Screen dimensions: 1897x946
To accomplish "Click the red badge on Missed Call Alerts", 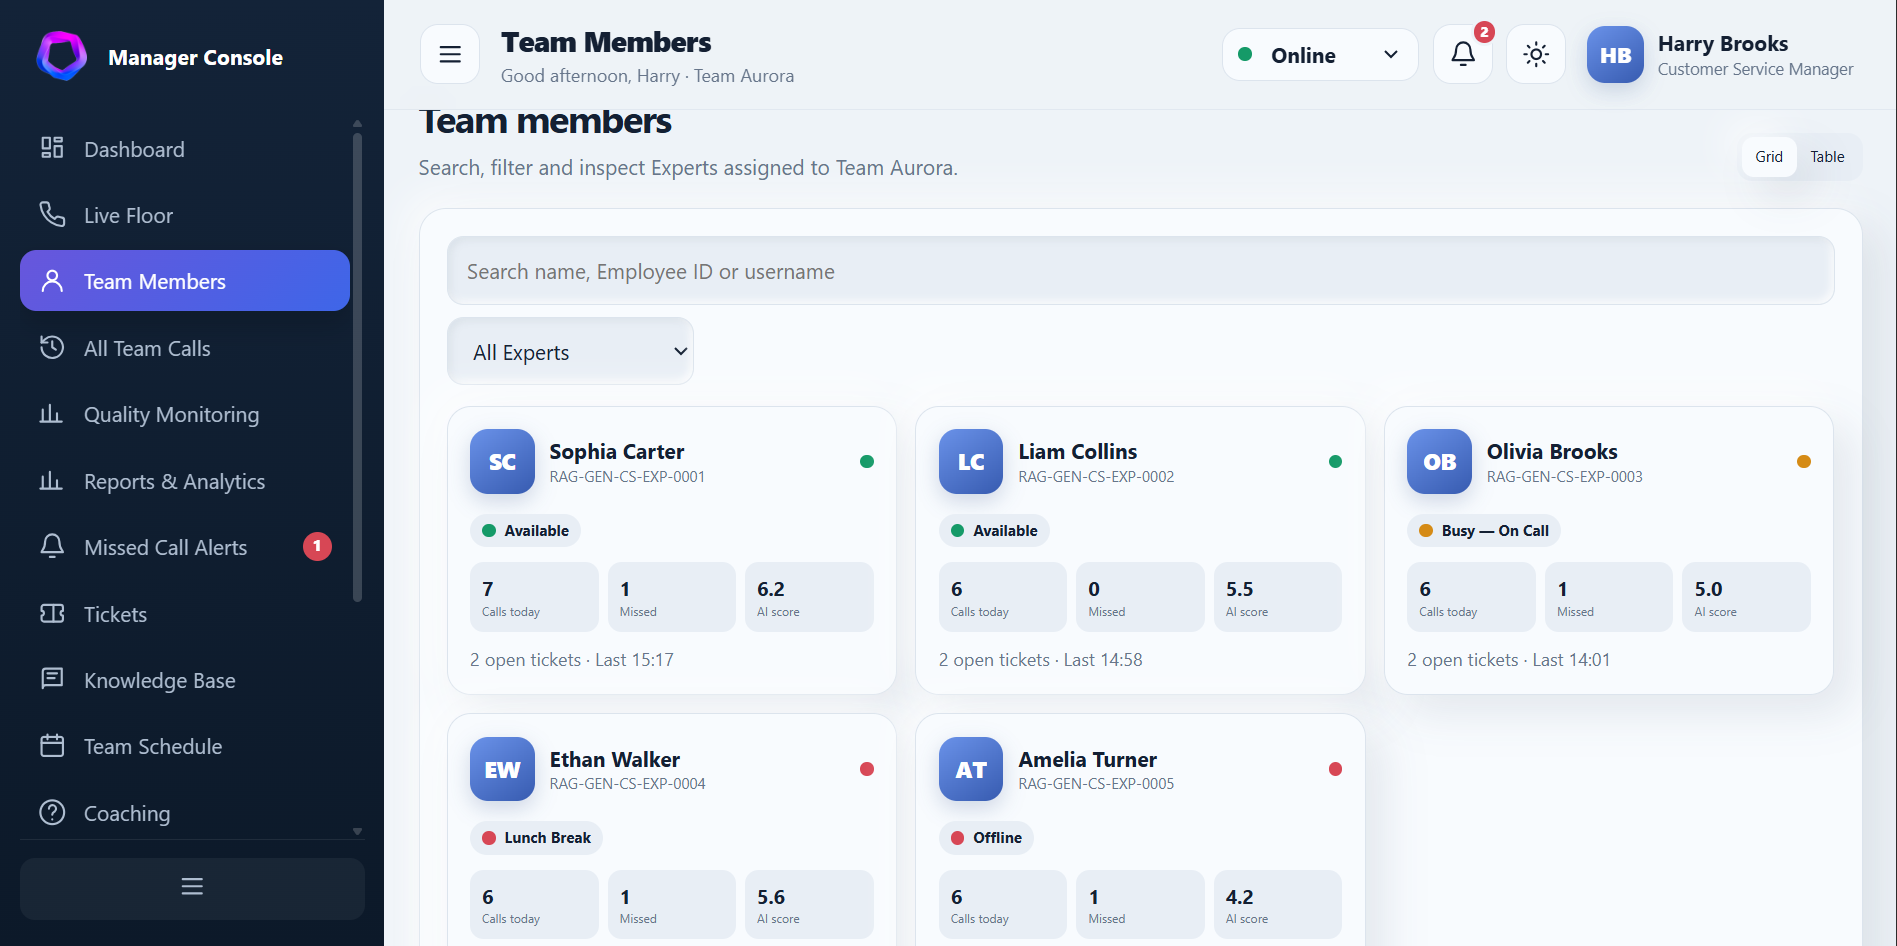I will point(317,546).
